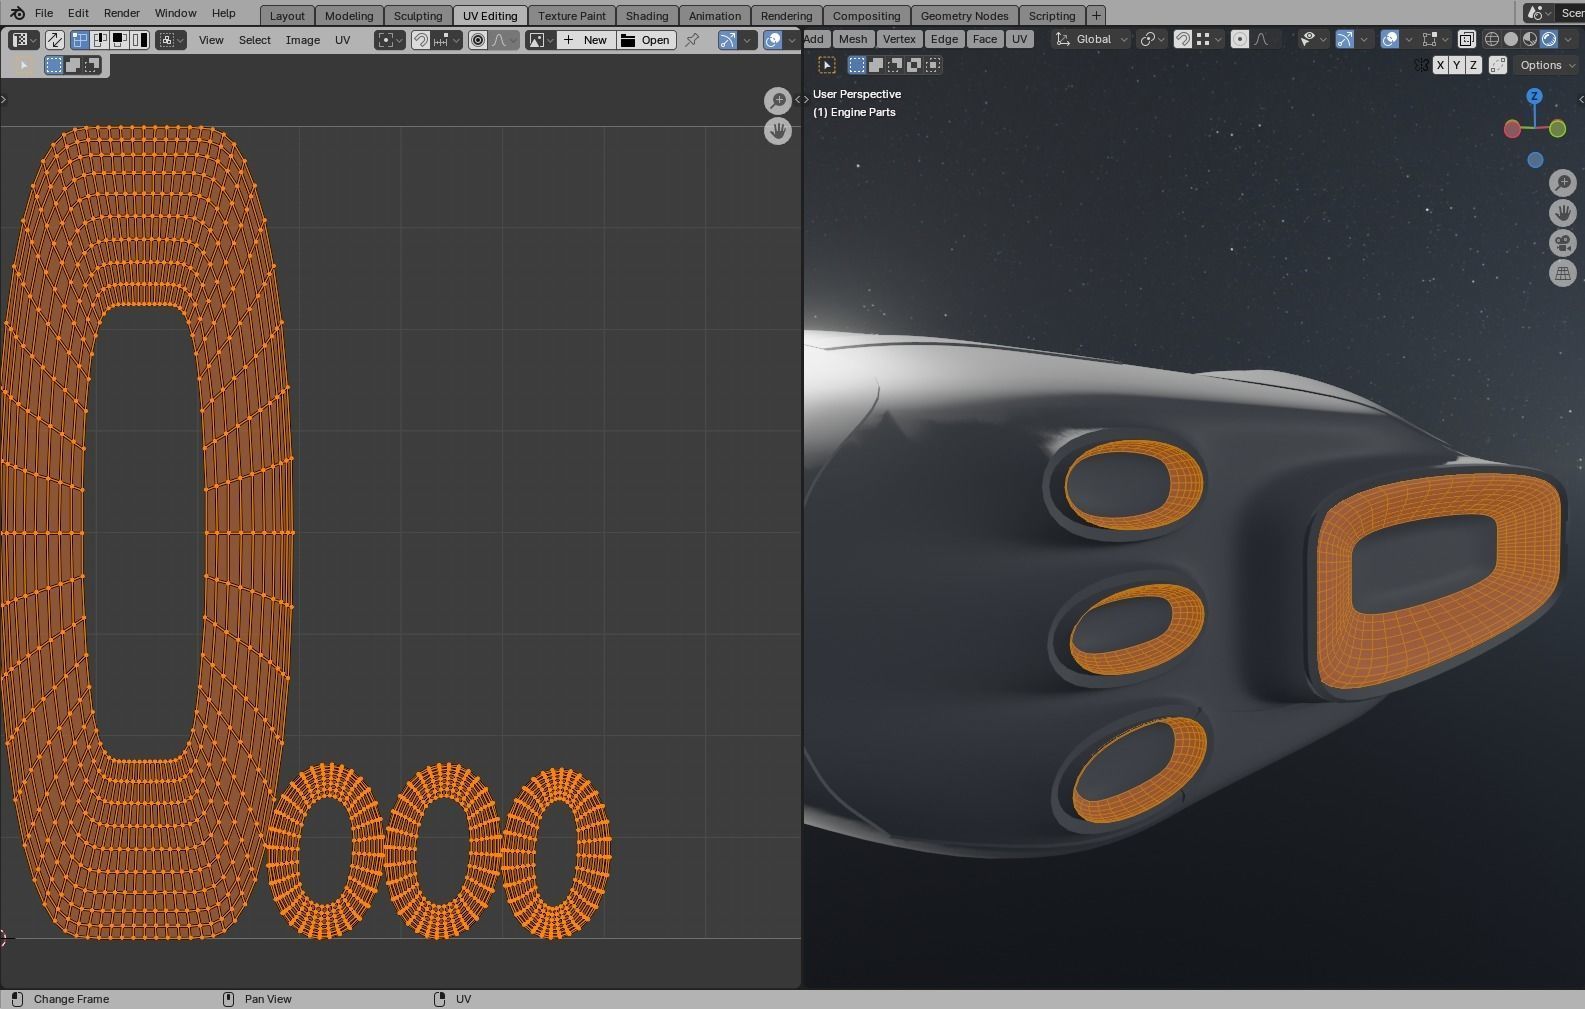Switch to the Geometry Nodes workspace tab
This screenshot has height=1009, width=1585.
pyautogui.click(x=964, y=15)
